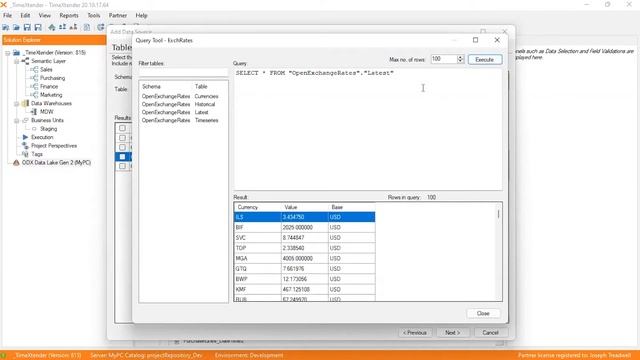Screen dimensions: 640x360
Task: Collapse the Business Units tree node
Action: tap(16, 121)
